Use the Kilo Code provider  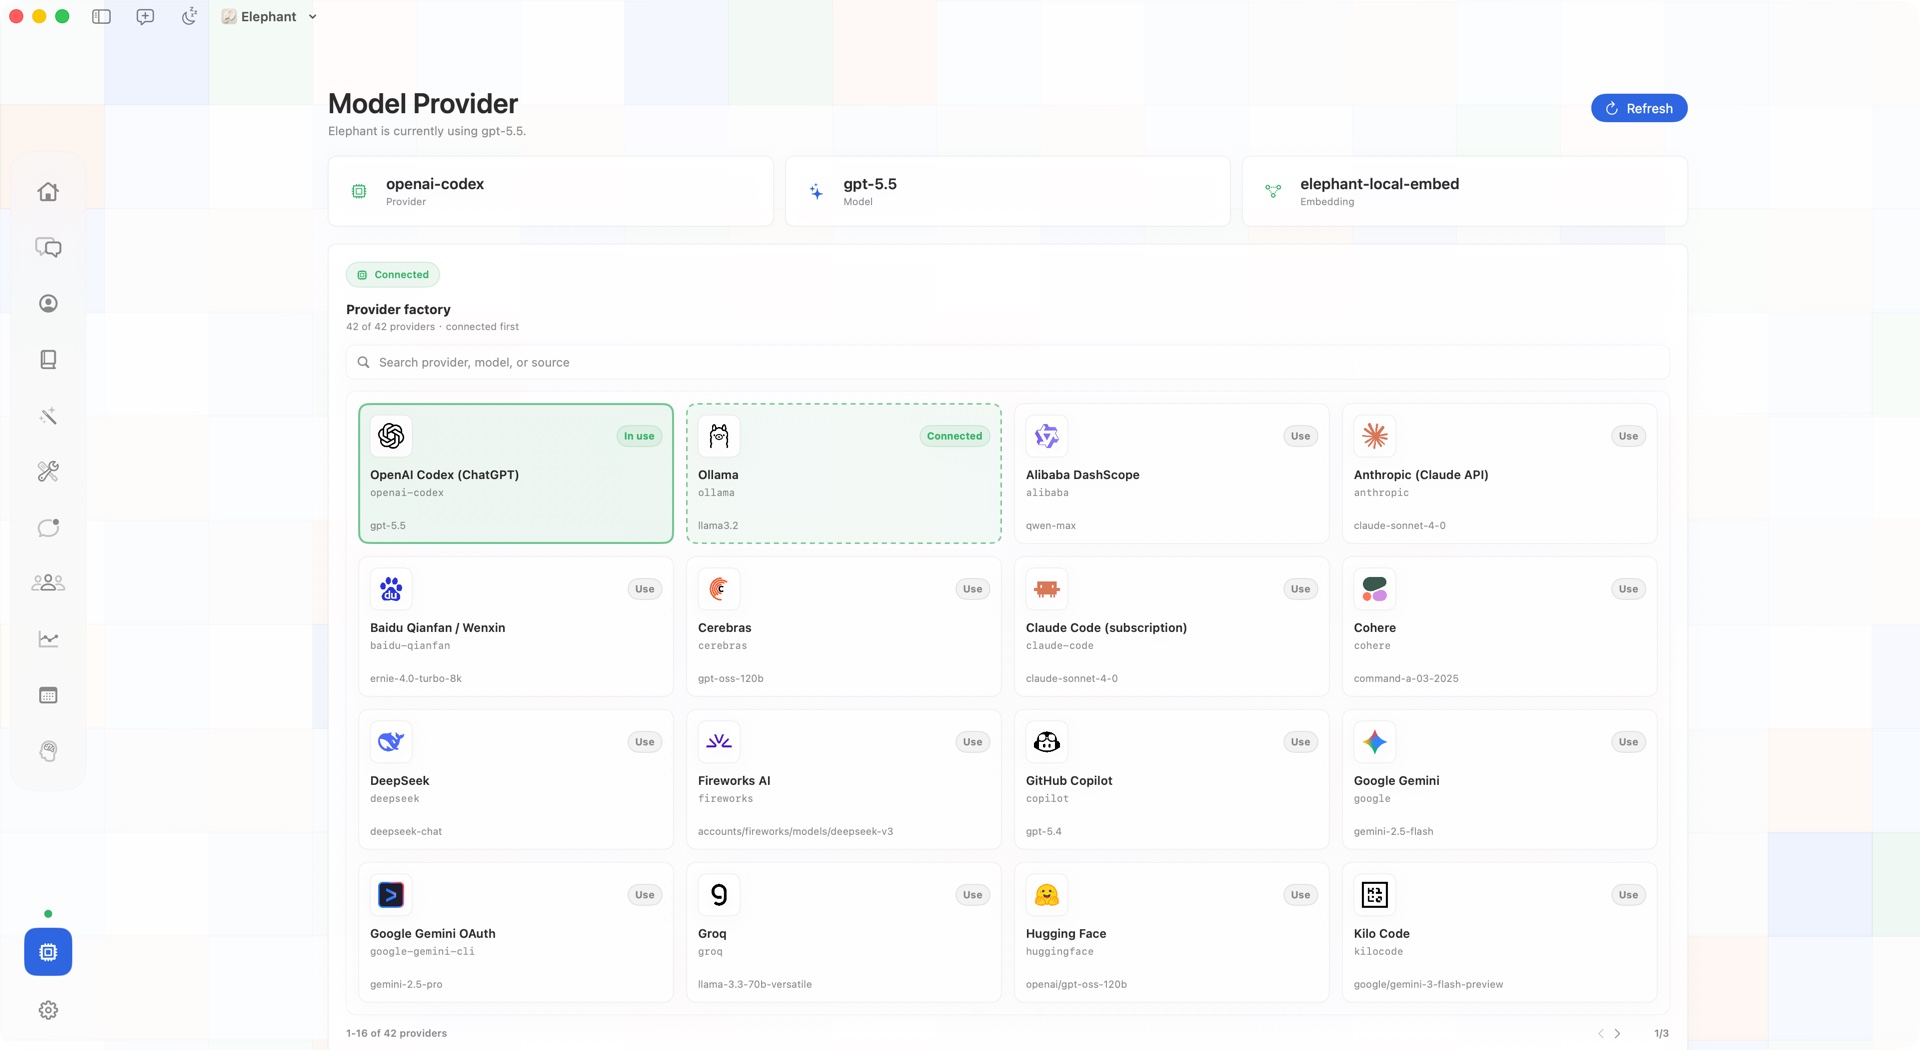coord(1628,895)
